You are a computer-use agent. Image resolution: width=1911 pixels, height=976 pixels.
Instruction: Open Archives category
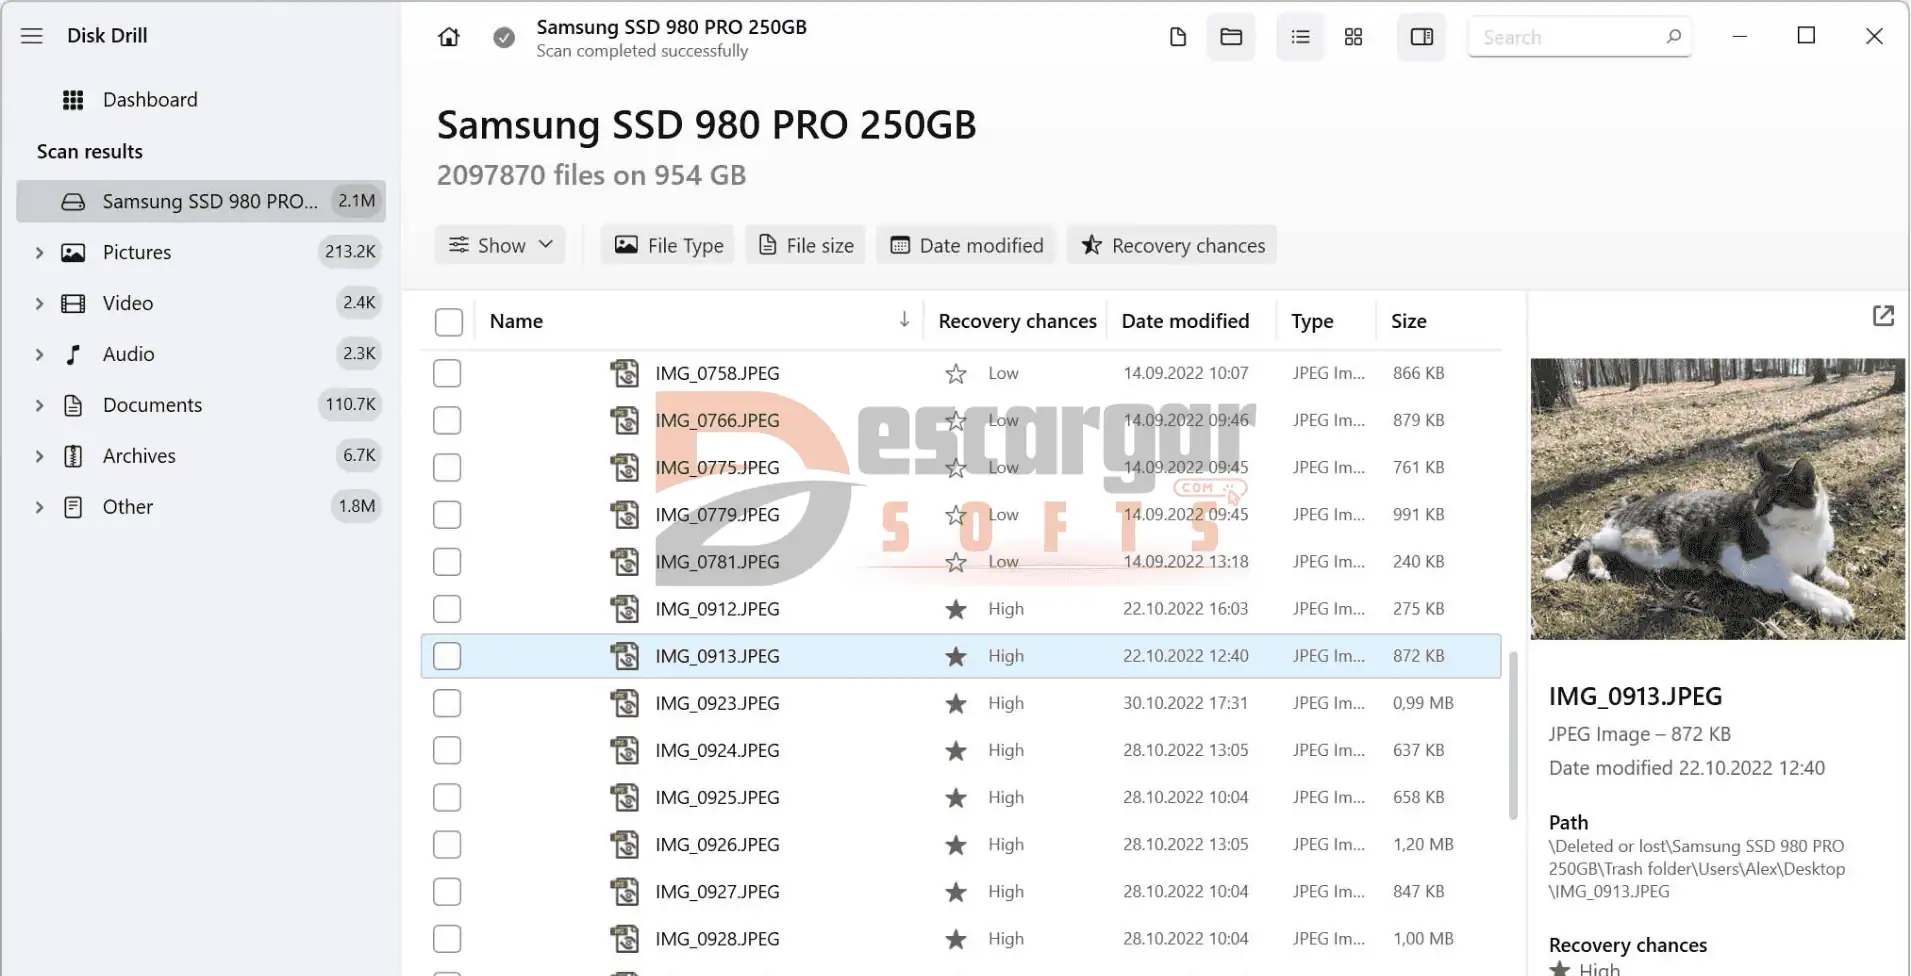[x=139, y=456]
